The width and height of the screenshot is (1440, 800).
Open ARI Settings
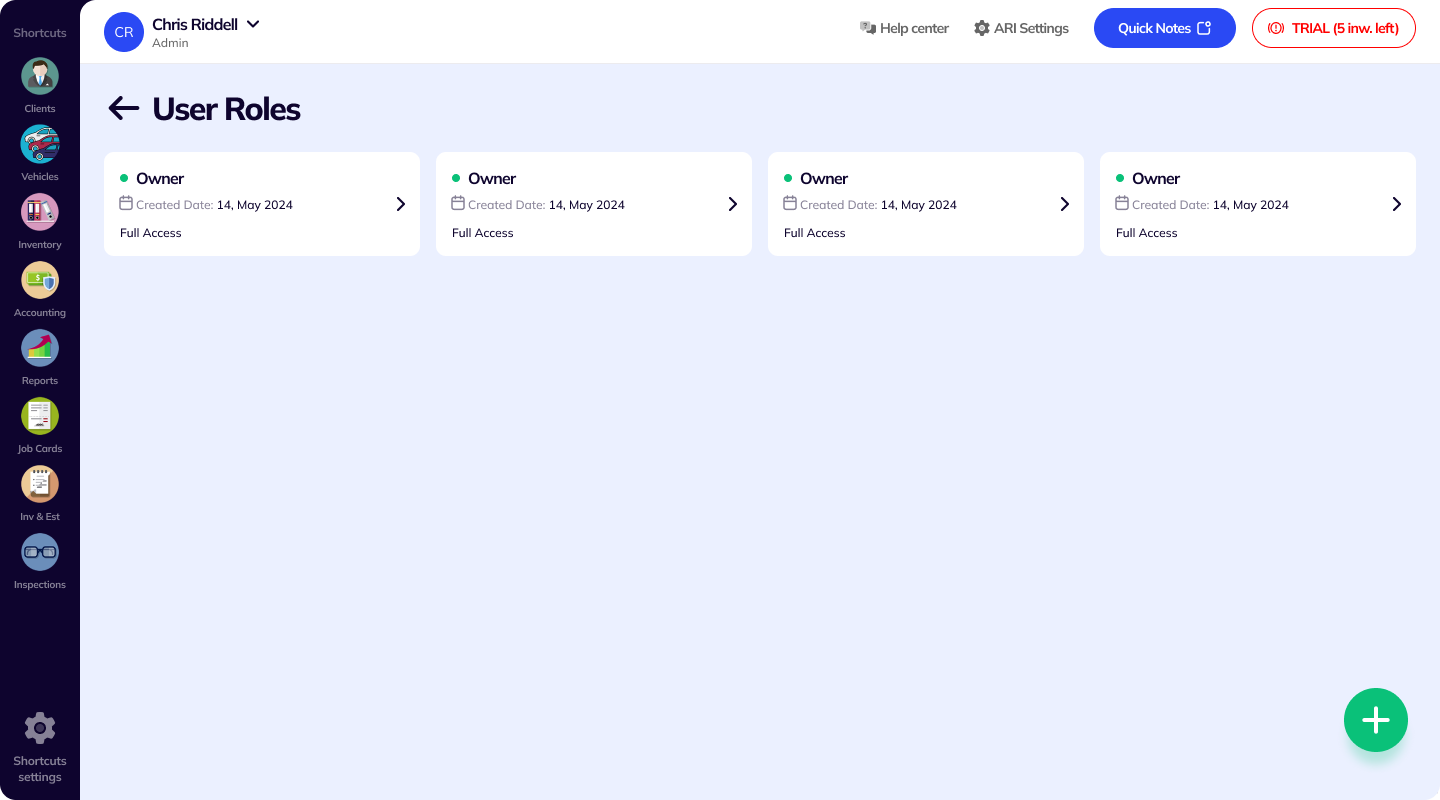tap(1021, 28)
